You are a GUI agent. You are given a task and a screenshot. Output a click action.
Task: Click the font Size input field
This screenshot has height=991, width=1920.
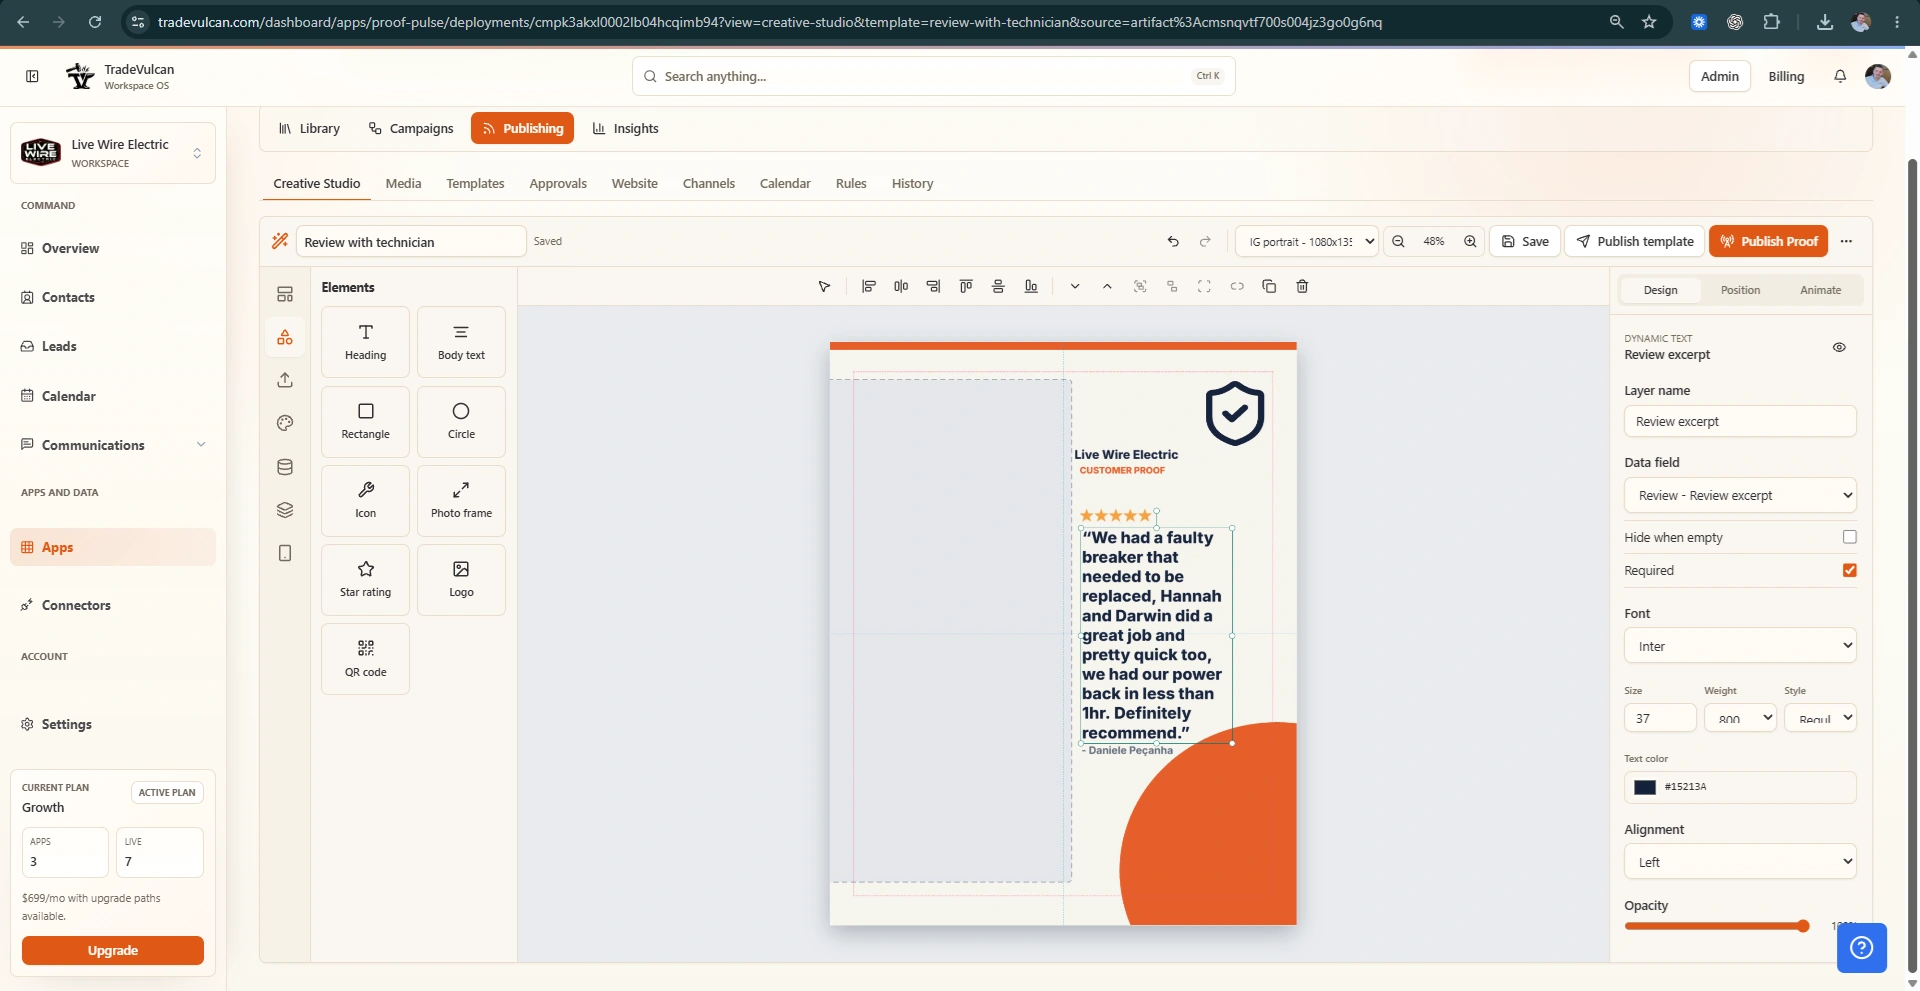coord(1660,718)
